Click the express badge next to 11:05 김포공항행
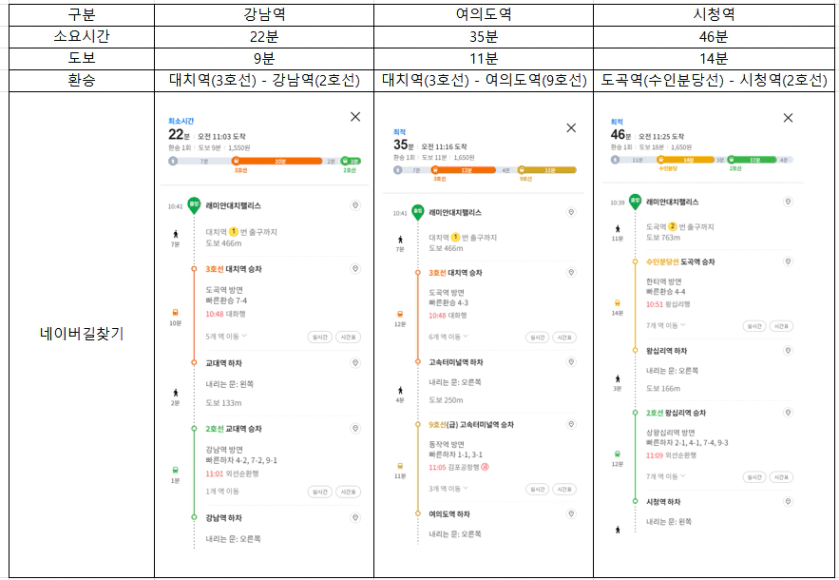 tap(485, 467)
